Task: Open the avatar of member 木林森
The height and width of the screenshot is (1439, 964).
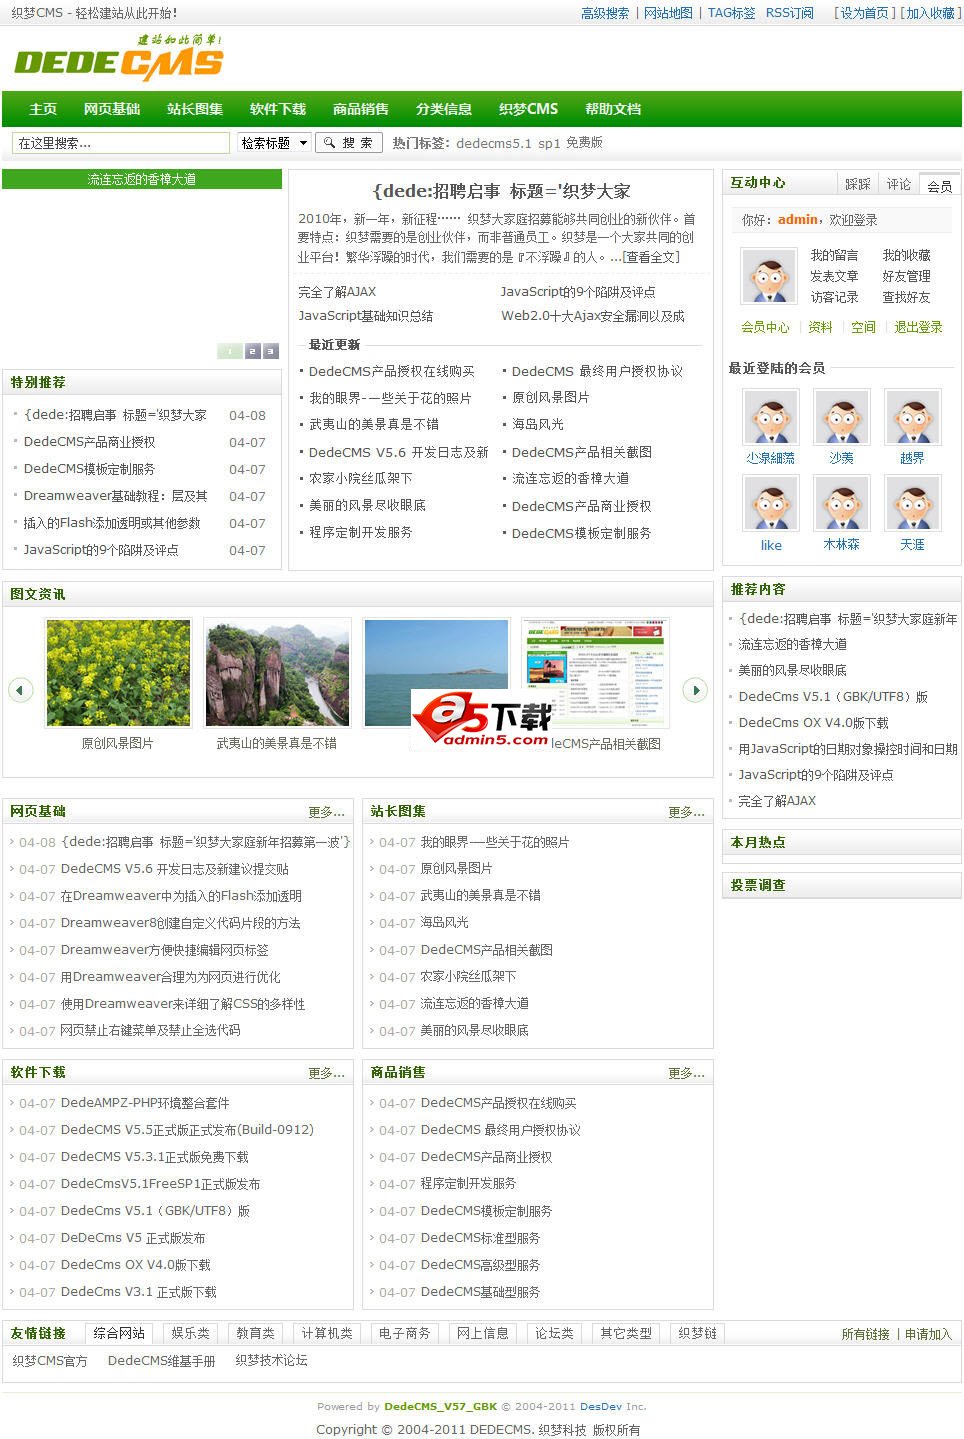Action: [x=841, y=504]
